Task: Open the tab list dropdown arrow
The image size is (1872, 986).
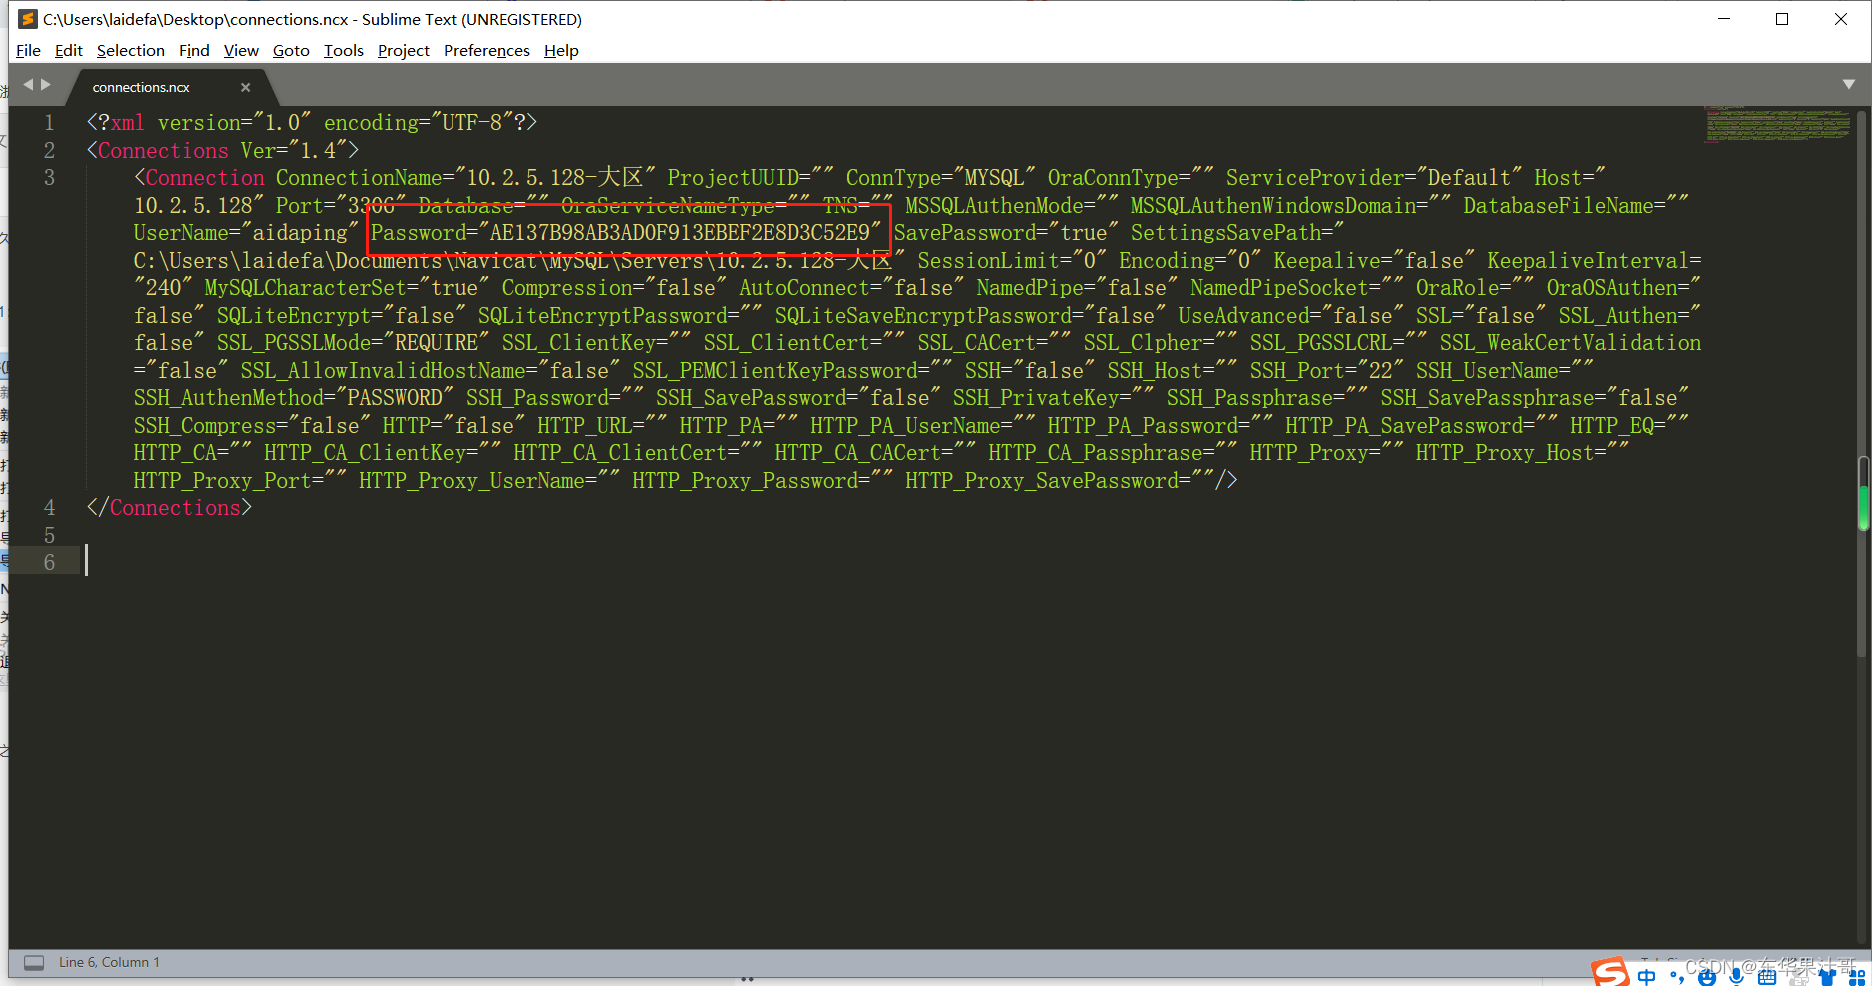Action: [1849, 85]
